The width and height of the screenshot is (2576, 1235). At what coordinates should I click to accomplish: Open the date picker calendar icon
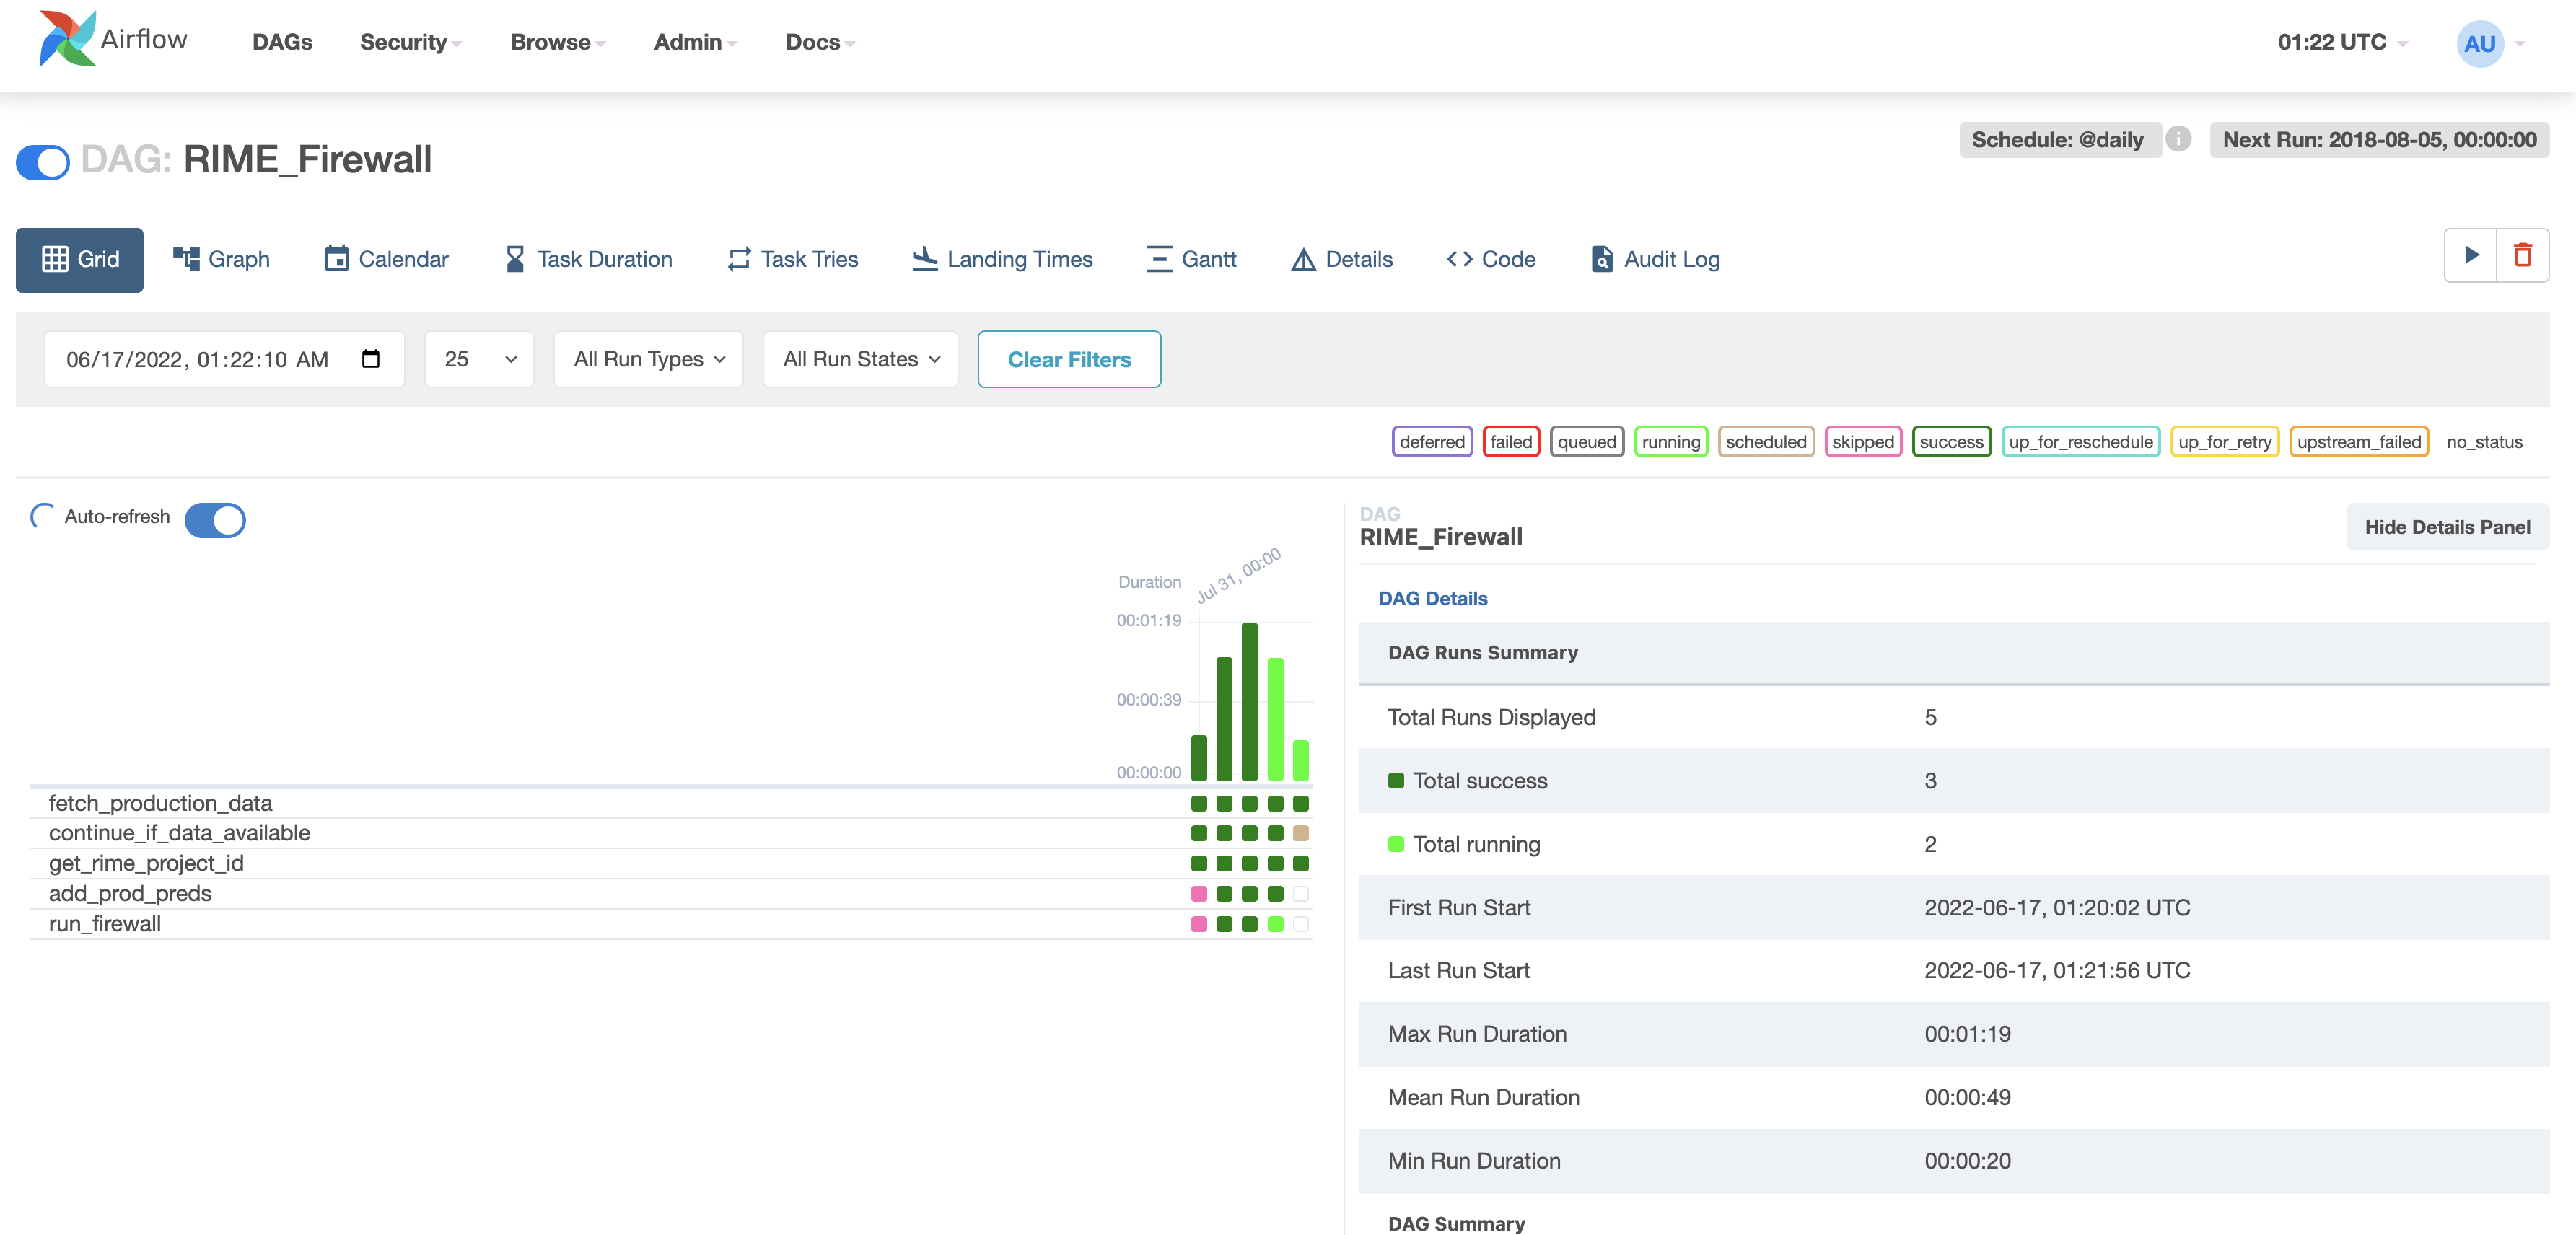[371, 359]
